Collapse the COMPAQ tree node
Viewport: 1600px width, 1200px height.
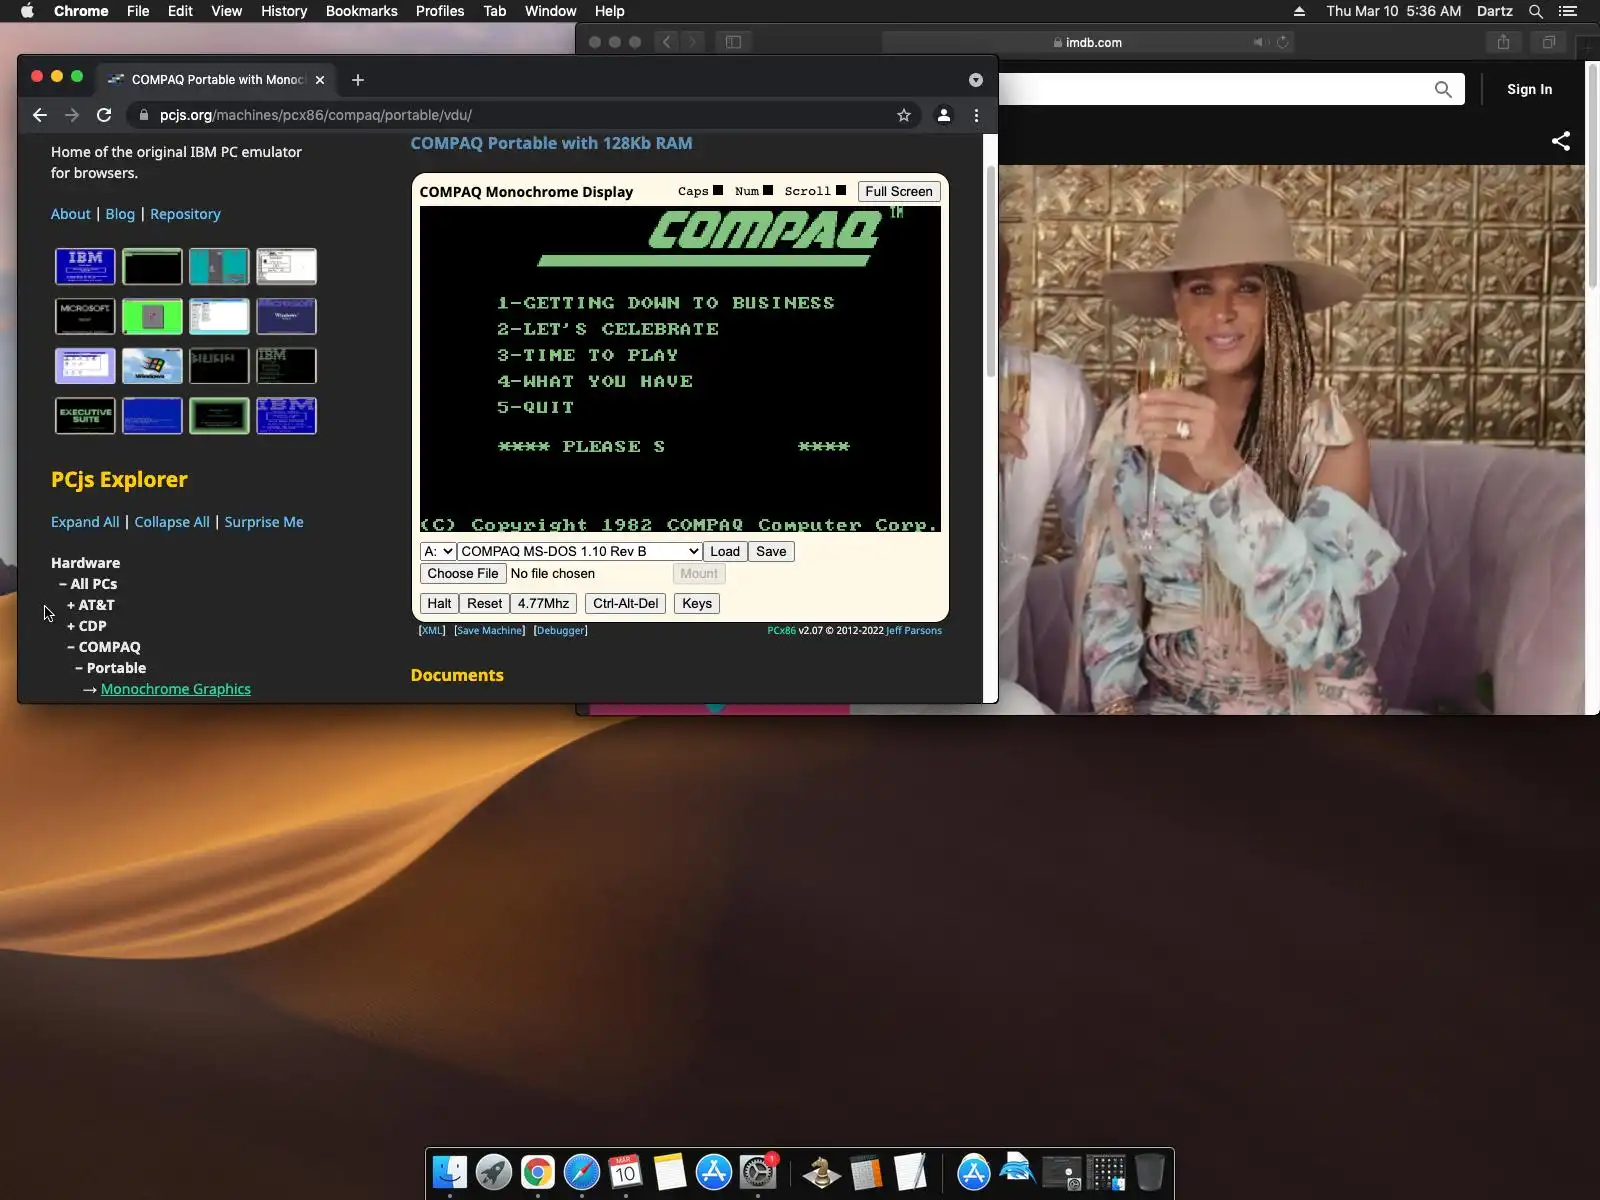[104, 647]
